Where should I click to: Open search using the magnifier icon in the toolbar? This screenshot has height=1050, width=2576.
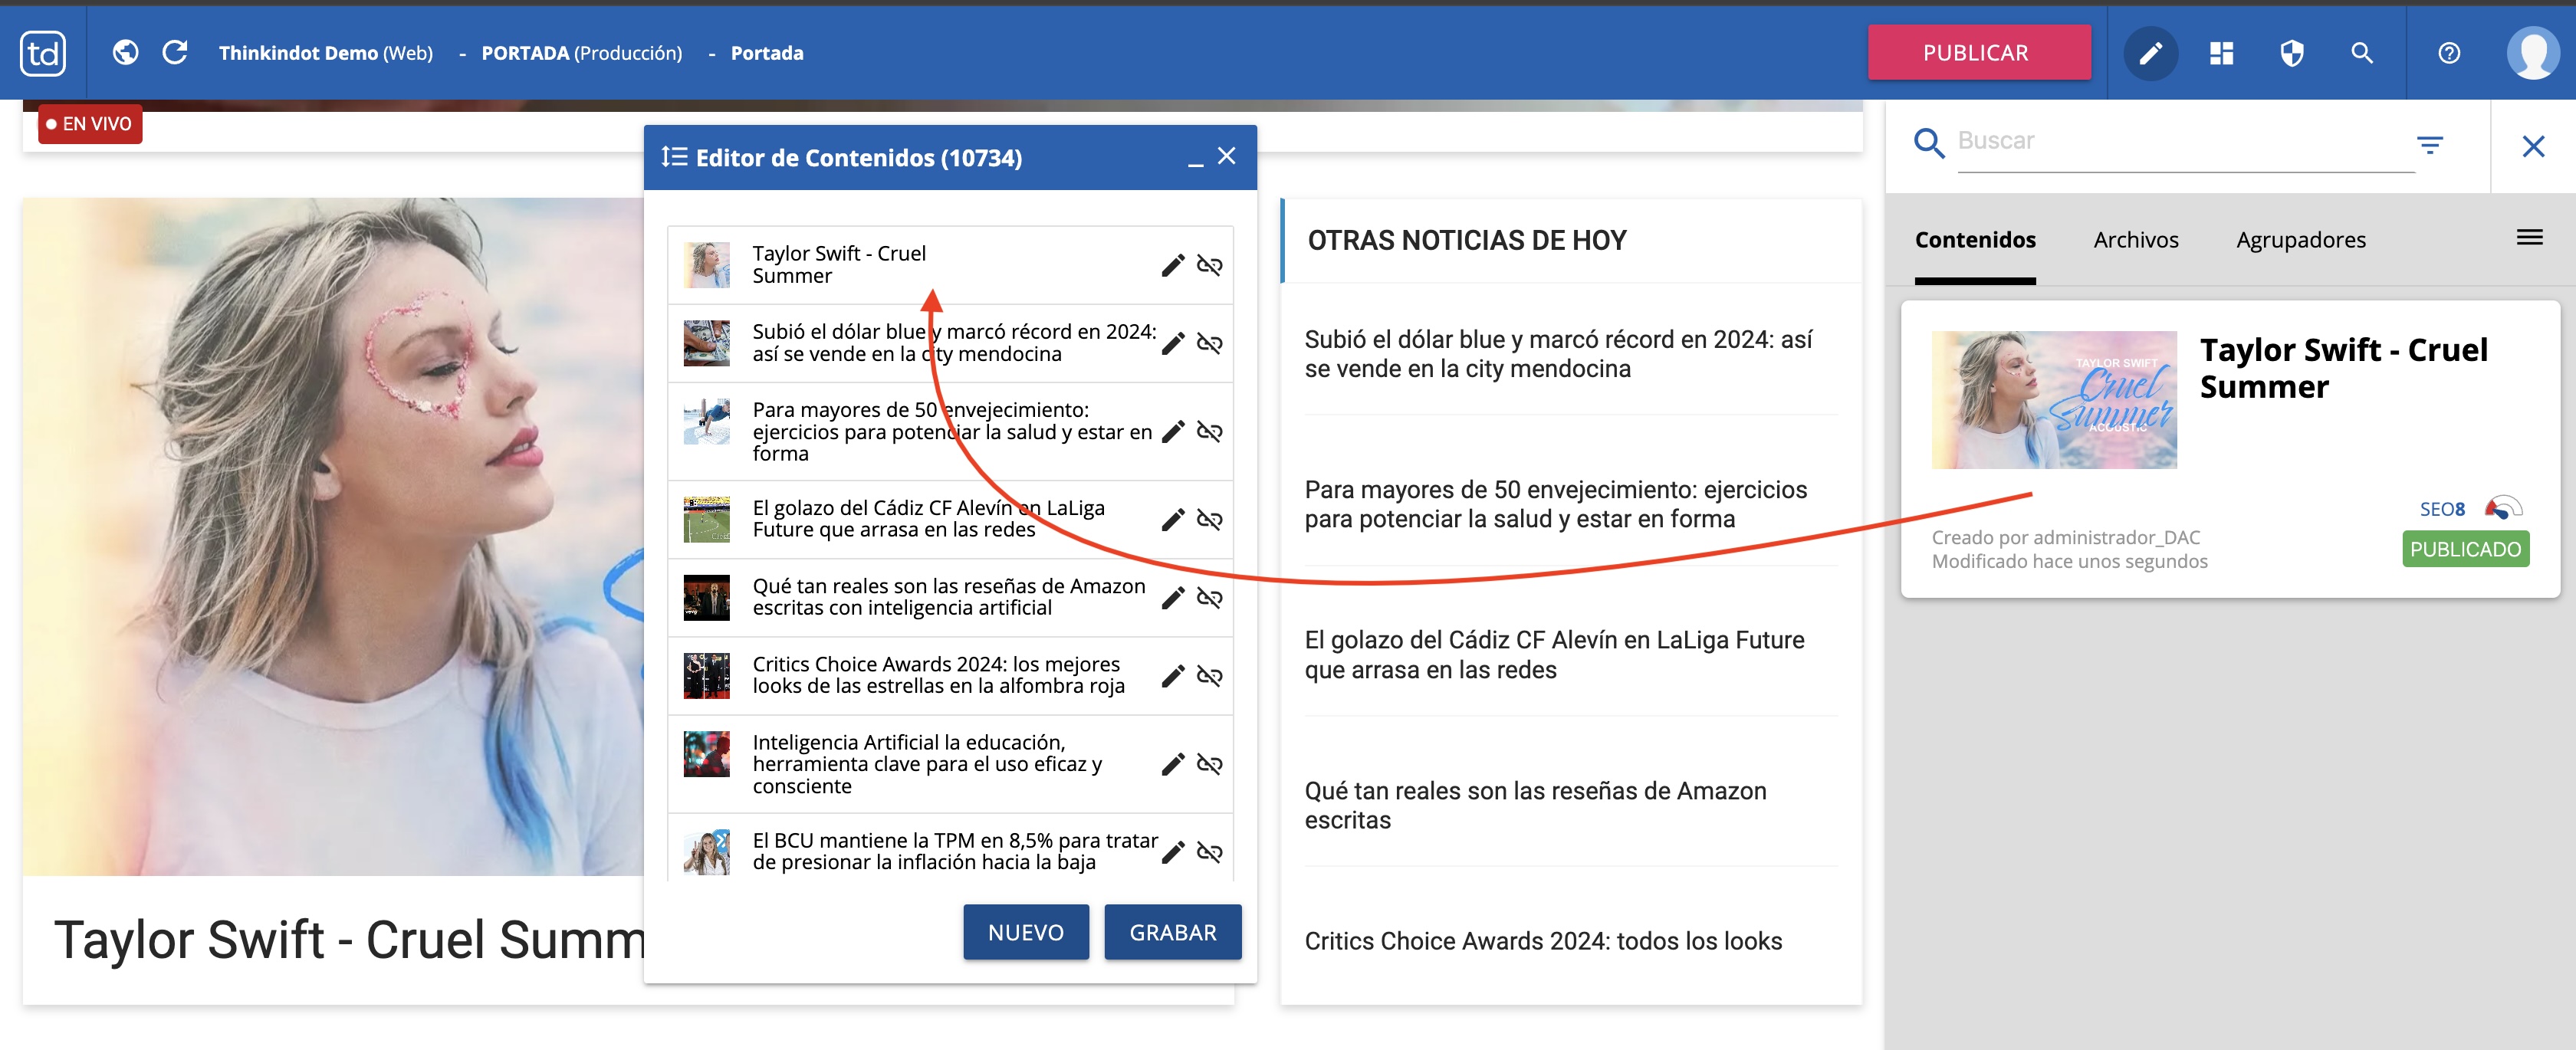[2362, 52]
